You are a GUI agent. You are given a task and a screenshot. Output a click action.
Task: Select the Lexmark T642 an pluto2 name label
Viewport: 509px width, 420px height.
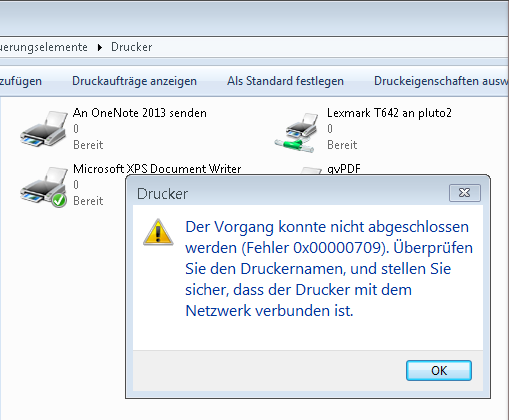(389, 113)
